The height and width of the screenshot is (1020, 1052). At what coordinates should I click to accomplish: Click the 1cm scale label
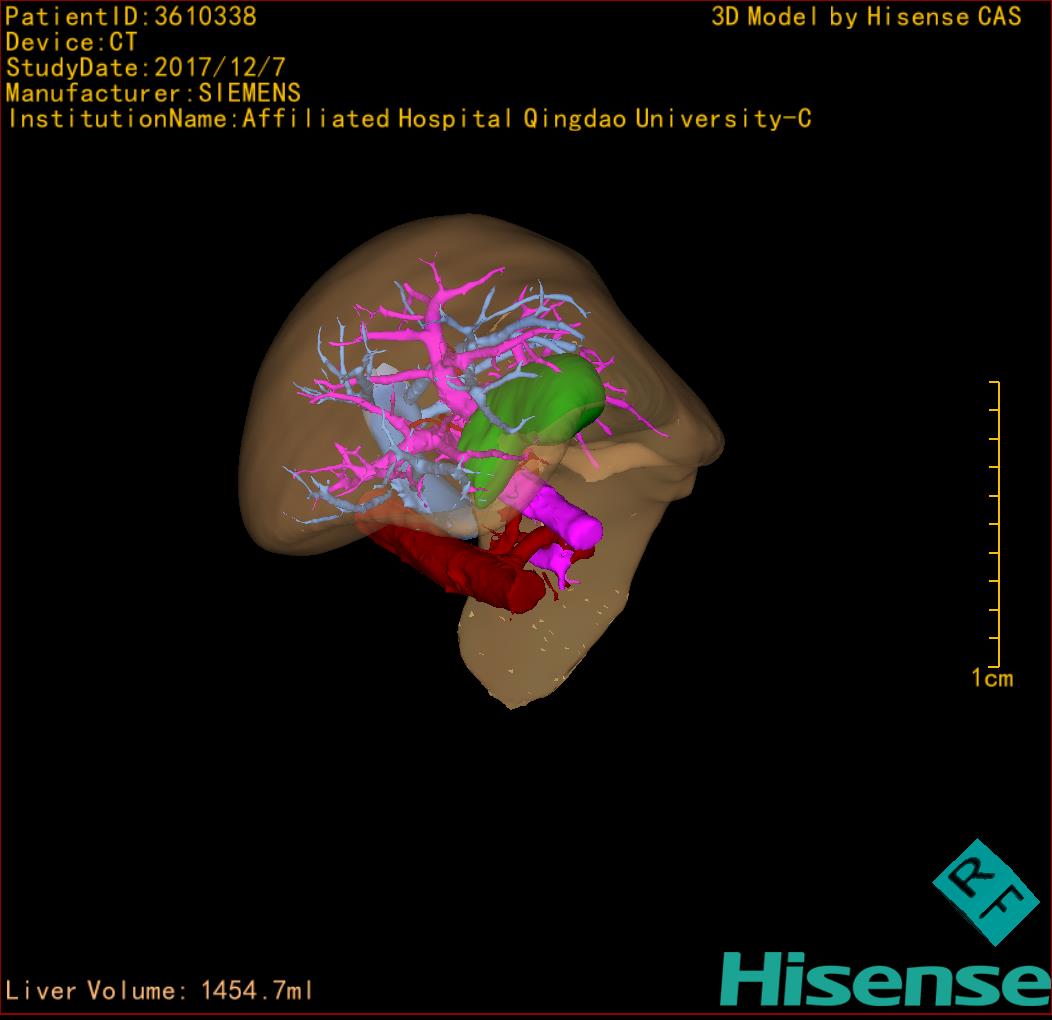coord(992,679)
